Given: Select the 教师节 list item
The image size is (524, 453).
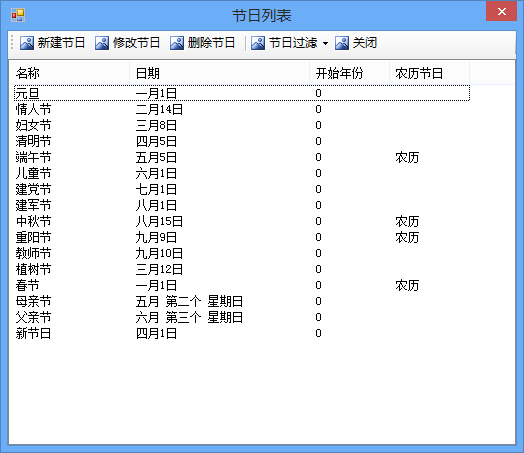Looking at the screenshot, I should point(242,254).
